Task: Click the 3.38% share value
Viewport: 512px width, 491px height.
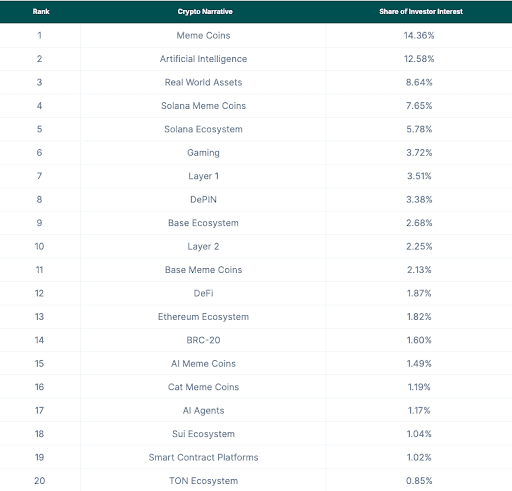Action: tap(419, 199)
